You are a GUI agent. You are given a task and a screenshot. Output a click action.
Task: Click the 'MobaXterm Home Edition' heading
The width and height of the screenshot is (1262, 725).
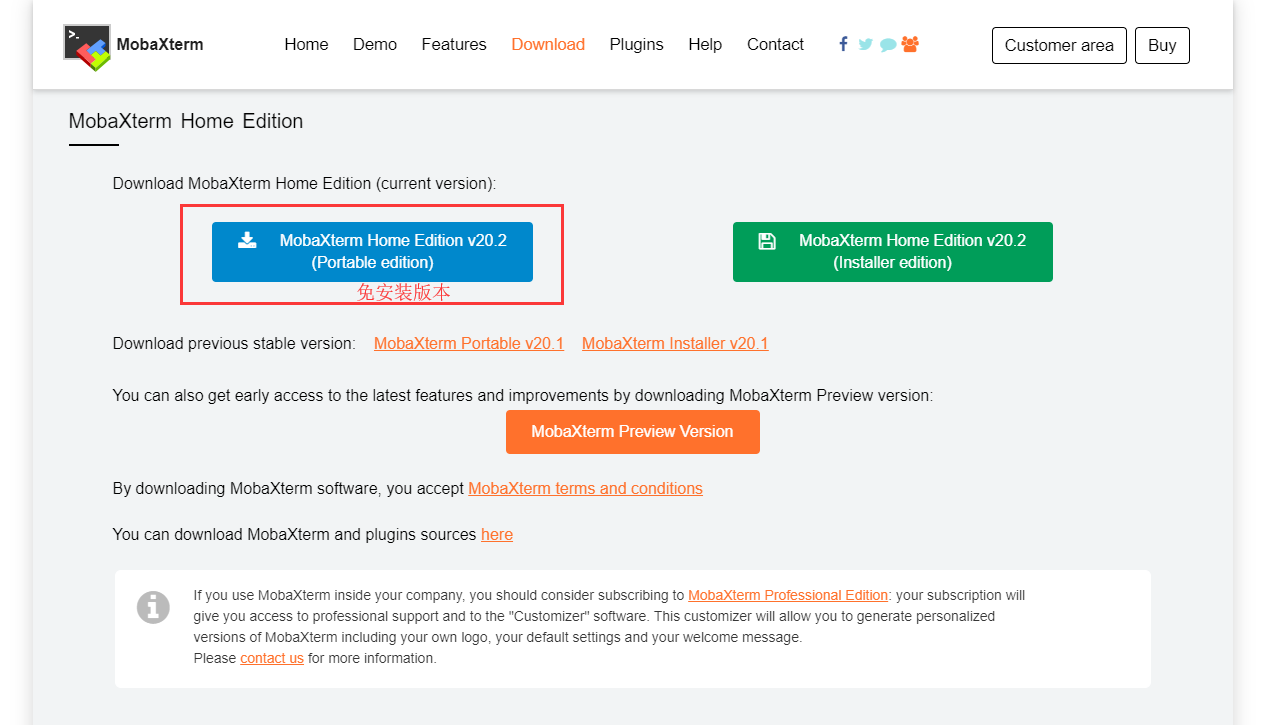tap(186, 121)
